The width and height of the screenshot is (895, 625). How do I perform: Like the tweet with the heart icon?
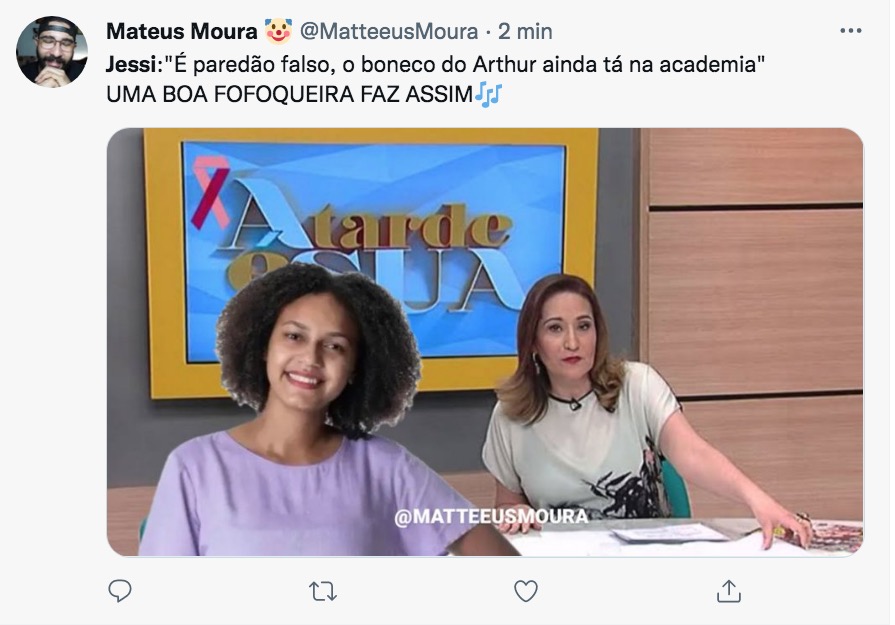click(526, 591)
